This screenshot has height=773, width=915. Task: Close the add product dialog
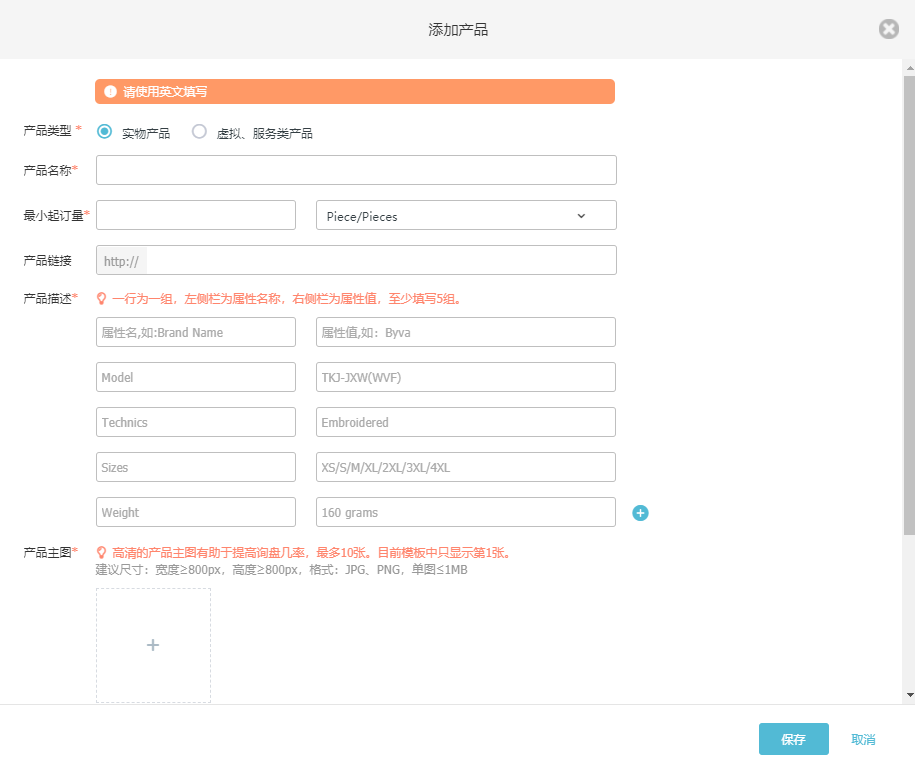(888, 29)
